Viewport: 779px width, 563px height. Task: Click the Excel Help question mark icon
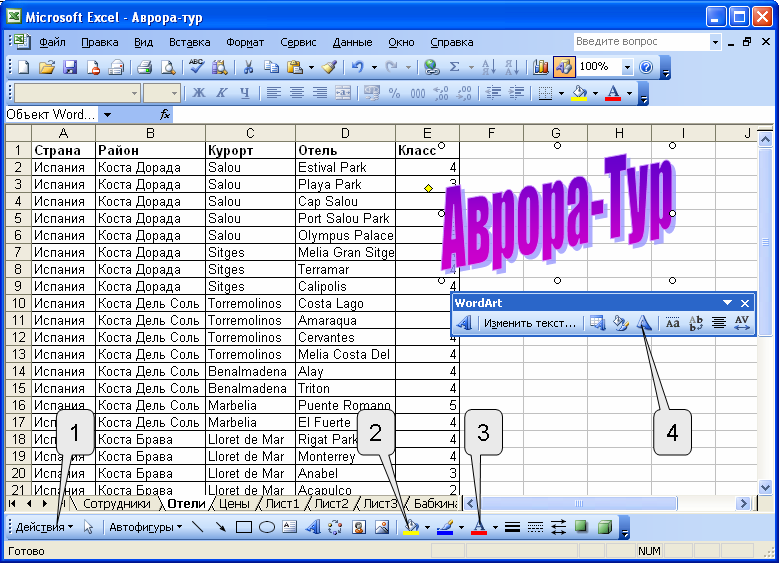click(646, 67)
